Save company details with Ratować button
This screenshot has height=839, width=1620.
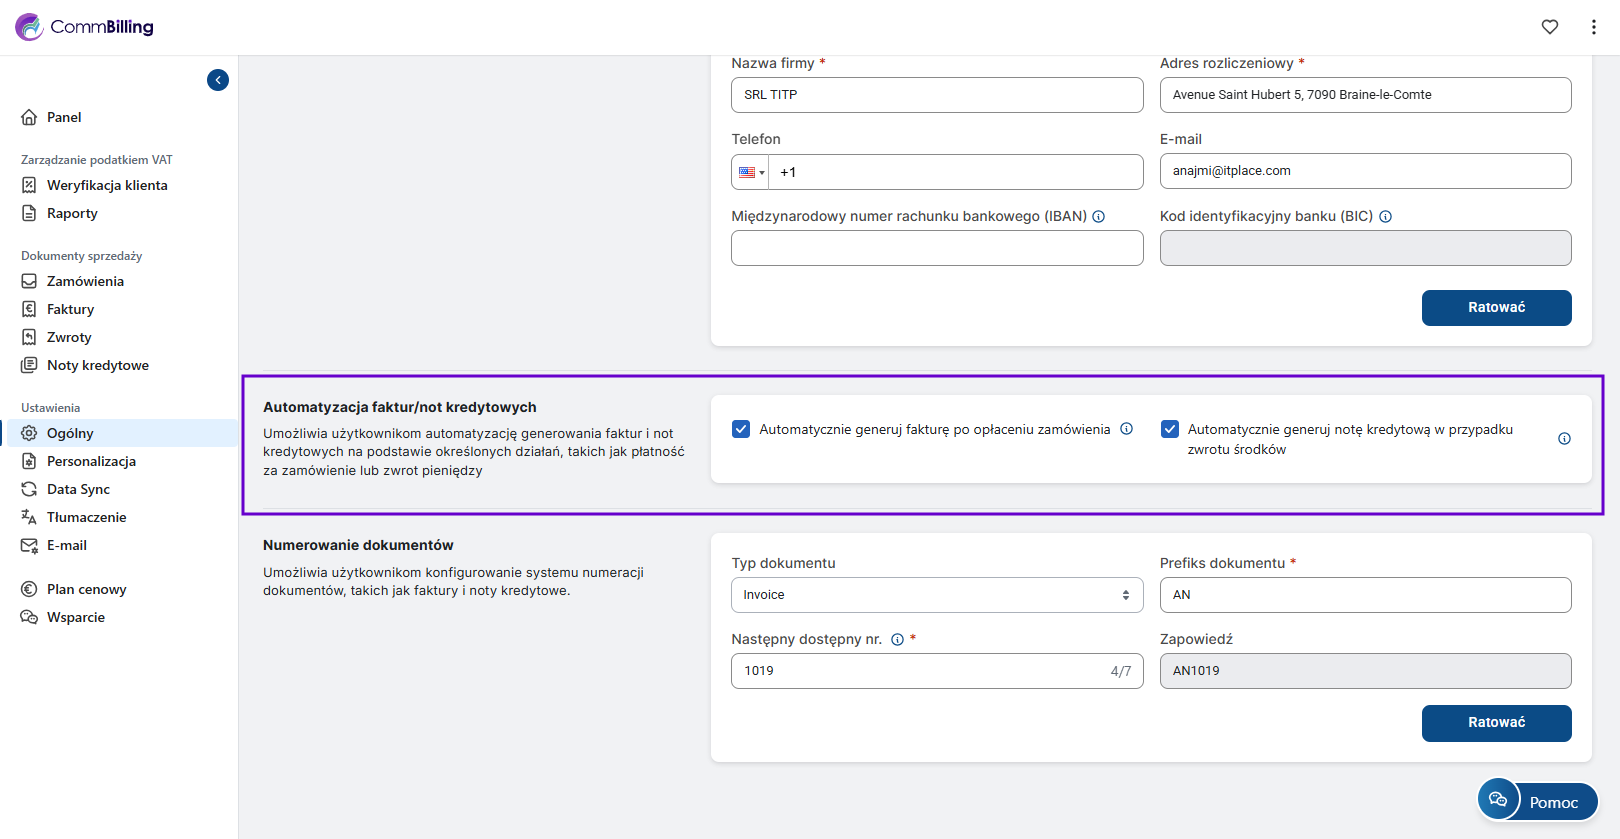click(1496, 308)
